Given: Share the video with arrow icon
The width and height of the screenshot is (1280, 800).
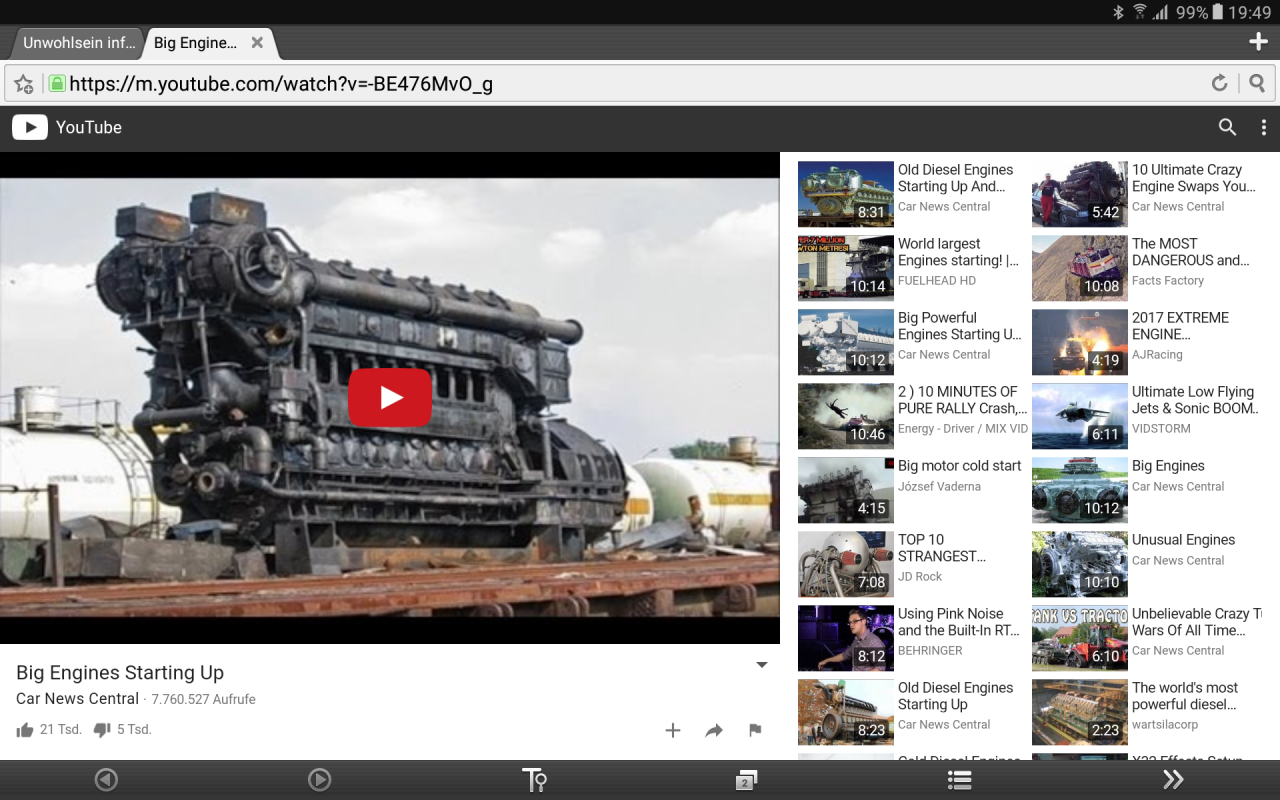Looking at the screenshot, I should tap(714, 730).
